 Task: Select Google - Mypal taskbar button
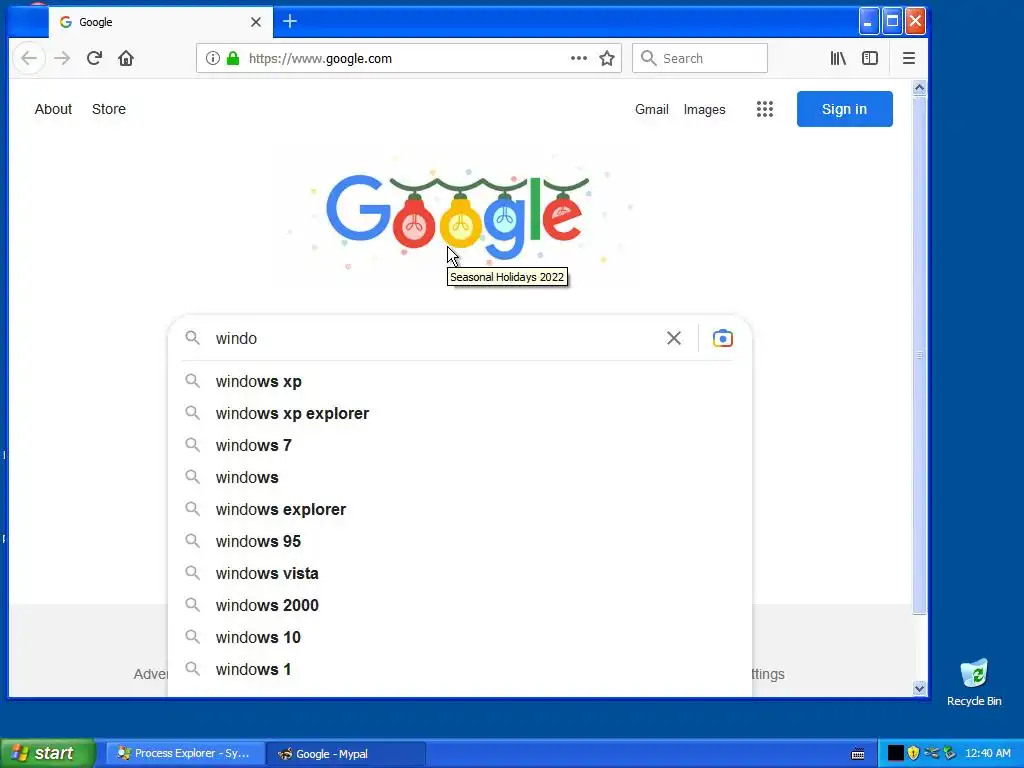pyautogui.click(x=346, y=754)
